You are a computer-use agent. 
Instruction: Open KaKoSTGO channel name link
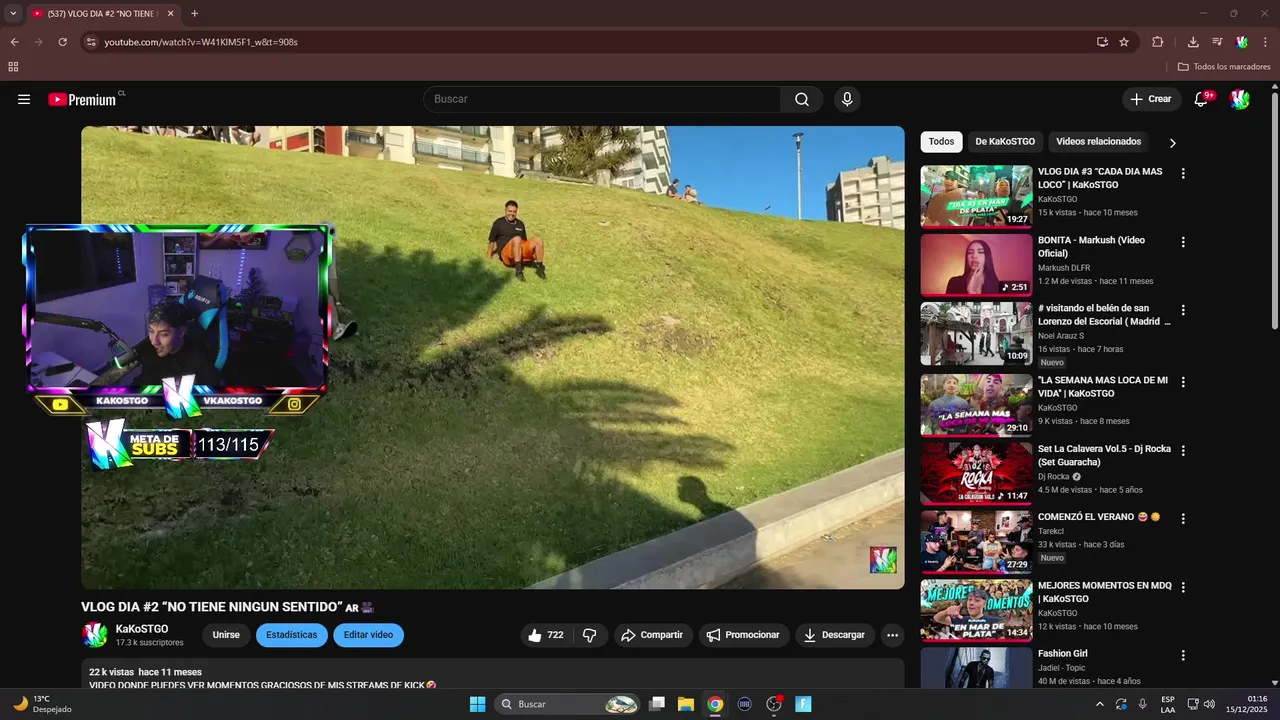tap(142, 629)
